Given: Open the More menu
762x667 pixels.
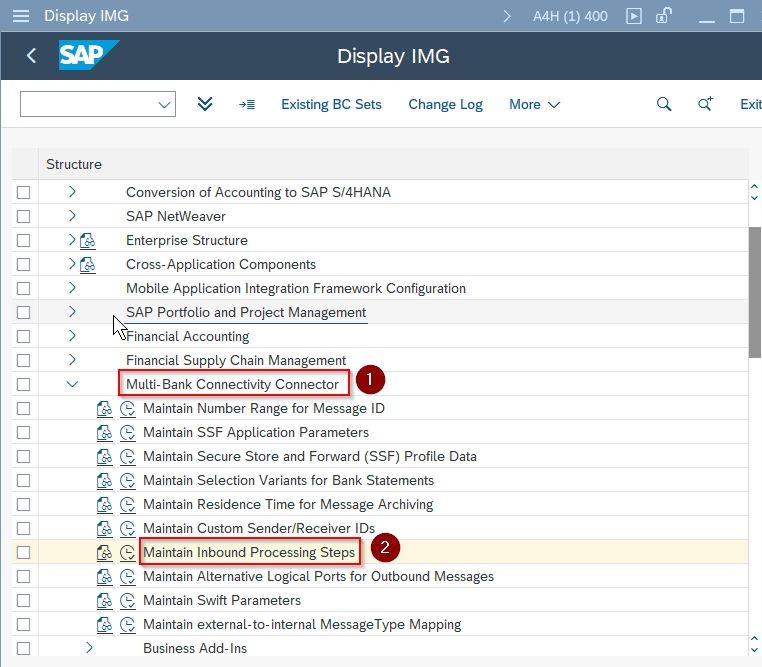Looking at the screenshot, I should 535,104.
